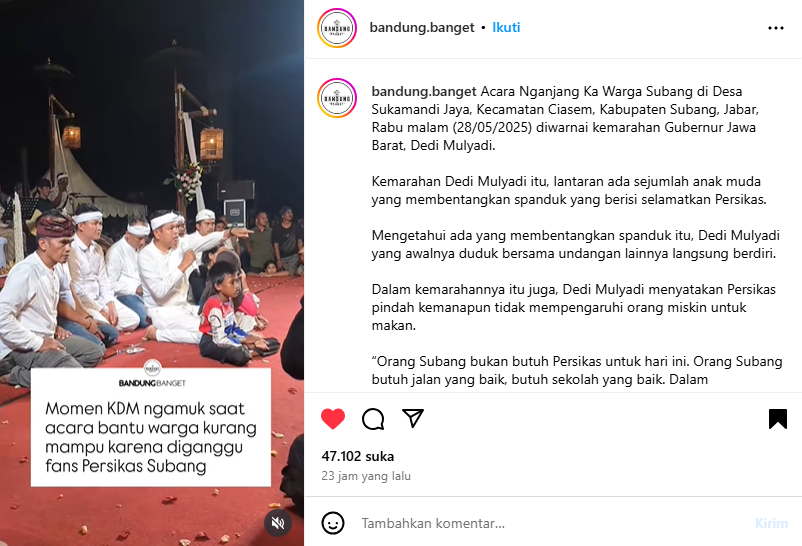Follow account via Ikuti link

[x=506, y=28]
